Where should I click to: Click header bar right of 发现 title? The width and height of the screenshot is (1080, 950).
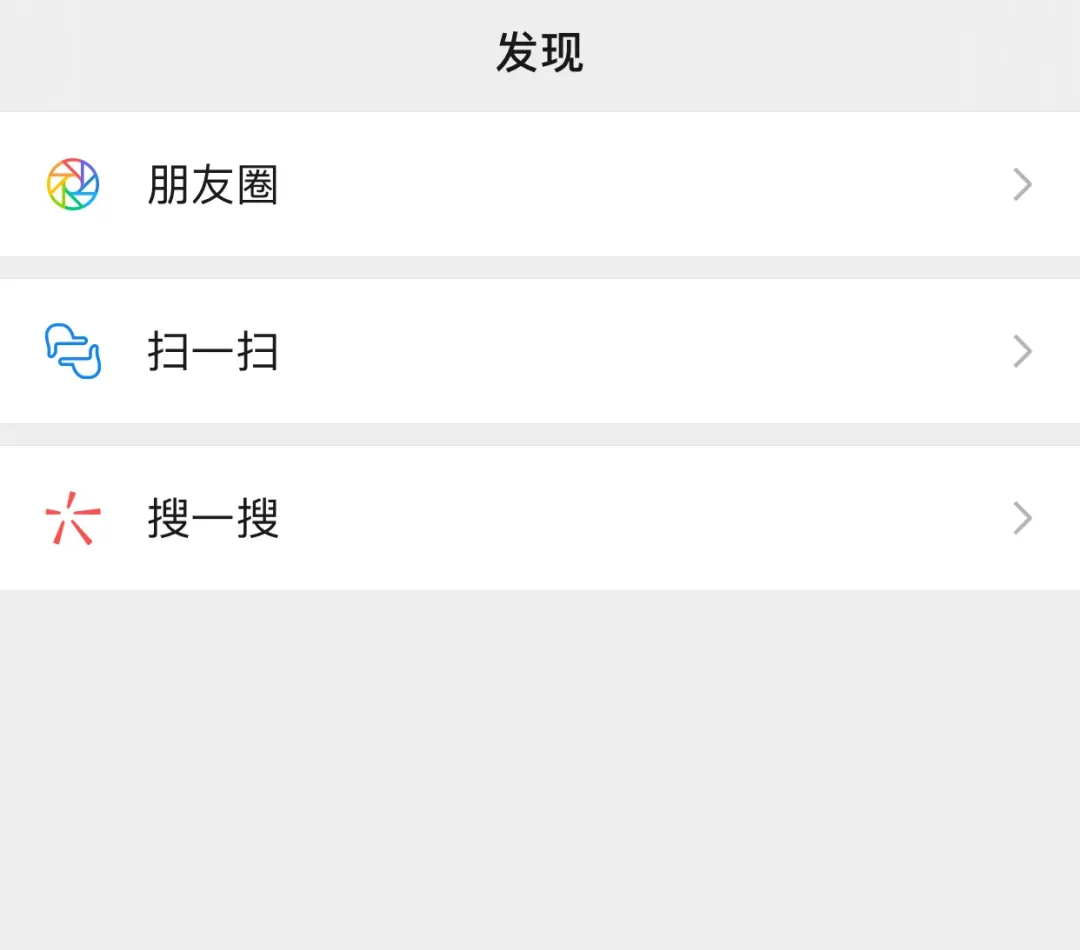[850, 53]
